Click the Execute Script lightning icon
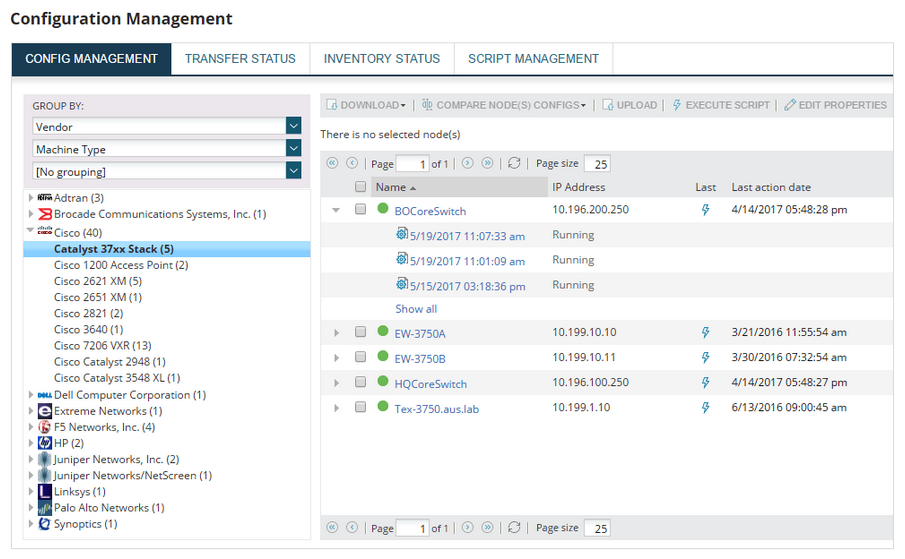905x559 pixels. point(676,105)
